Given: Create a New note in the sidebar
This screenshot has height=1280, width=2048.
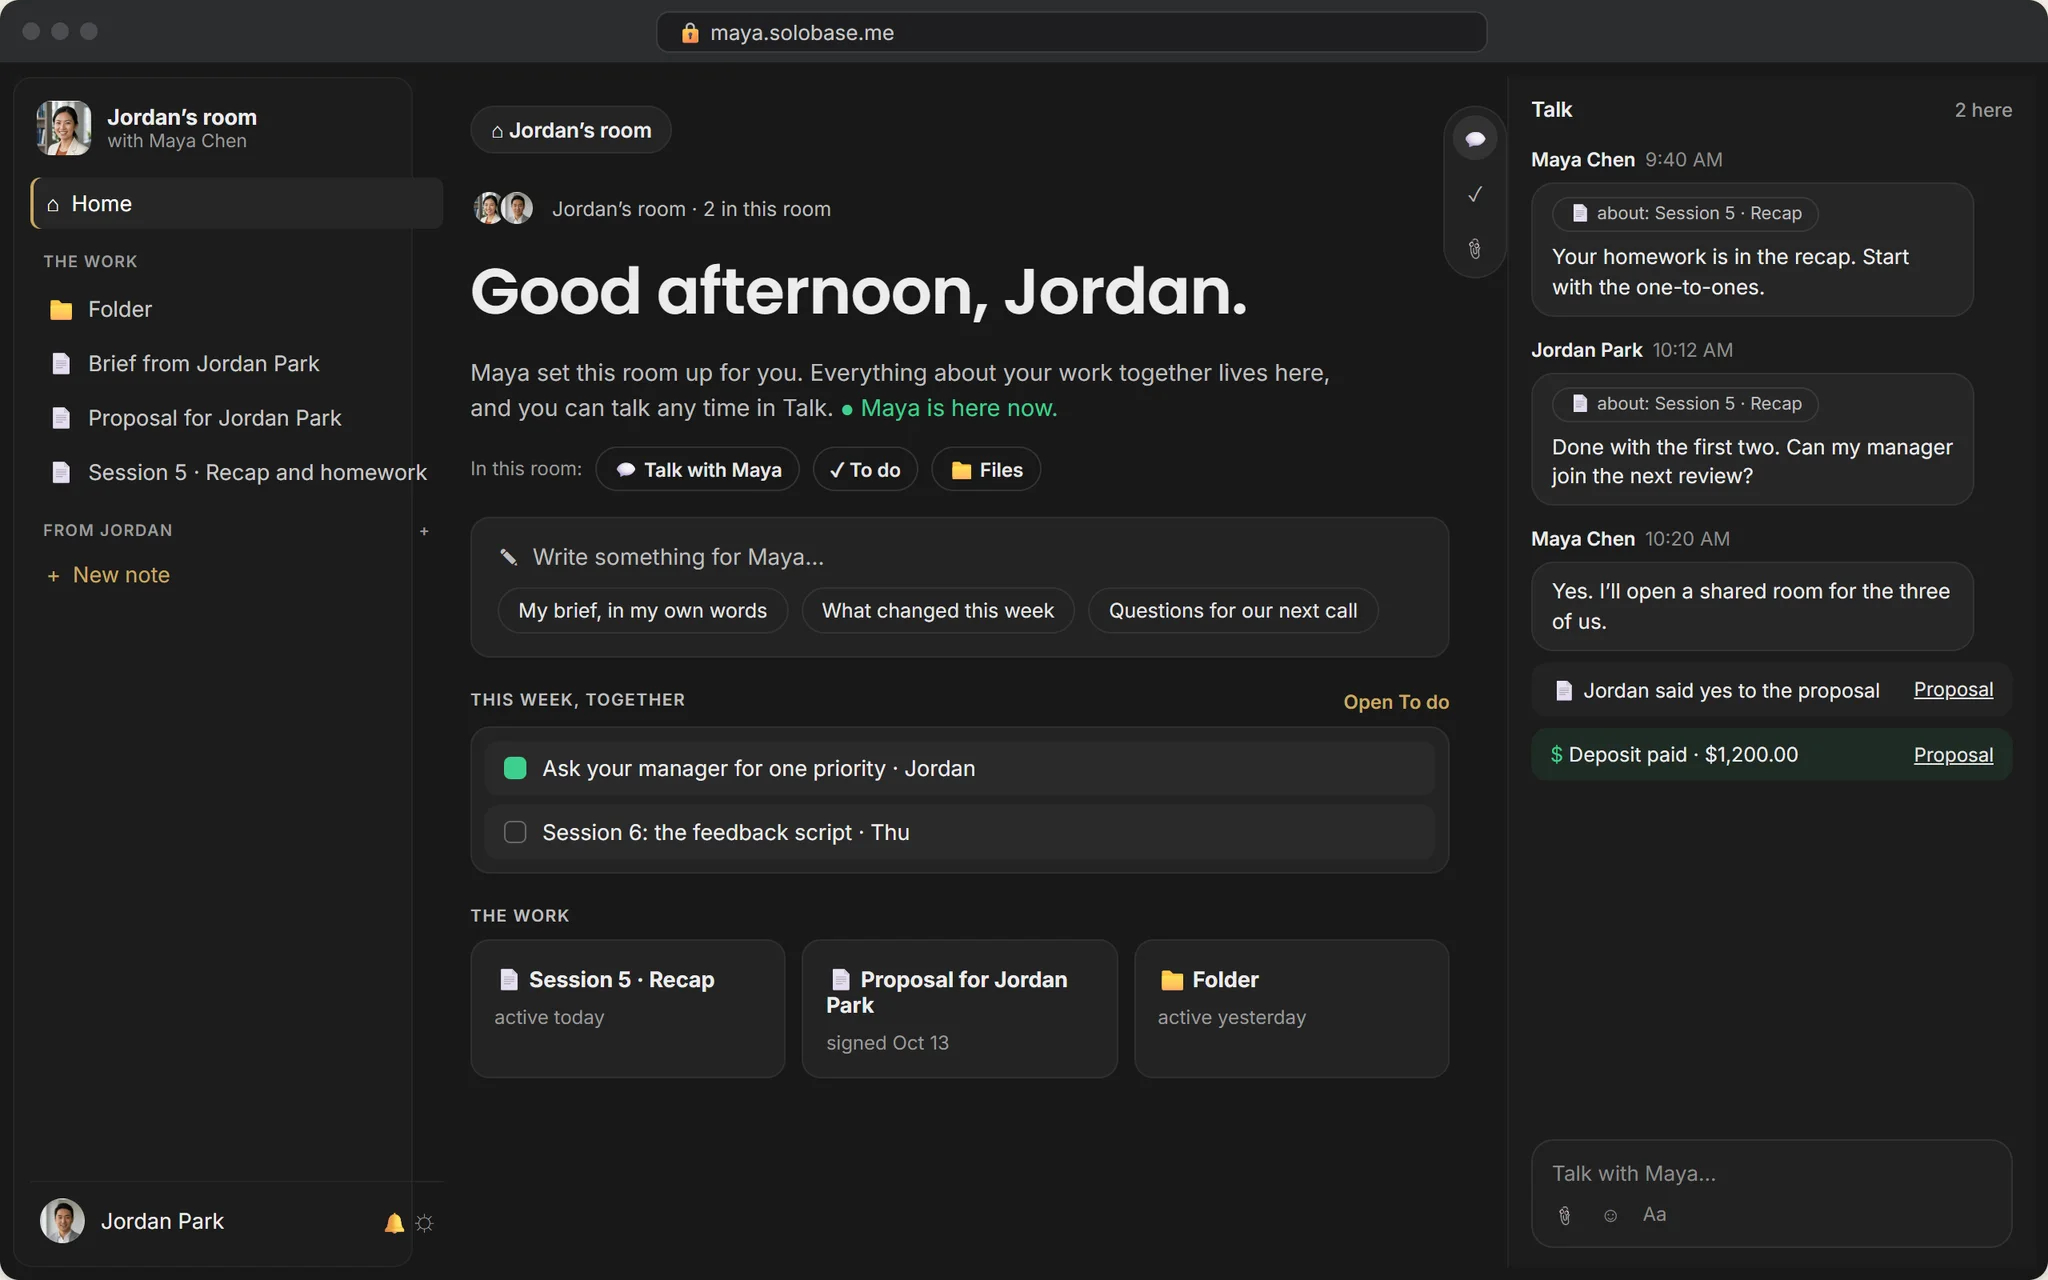Looking at the screenshot, I should click(108, 575).
